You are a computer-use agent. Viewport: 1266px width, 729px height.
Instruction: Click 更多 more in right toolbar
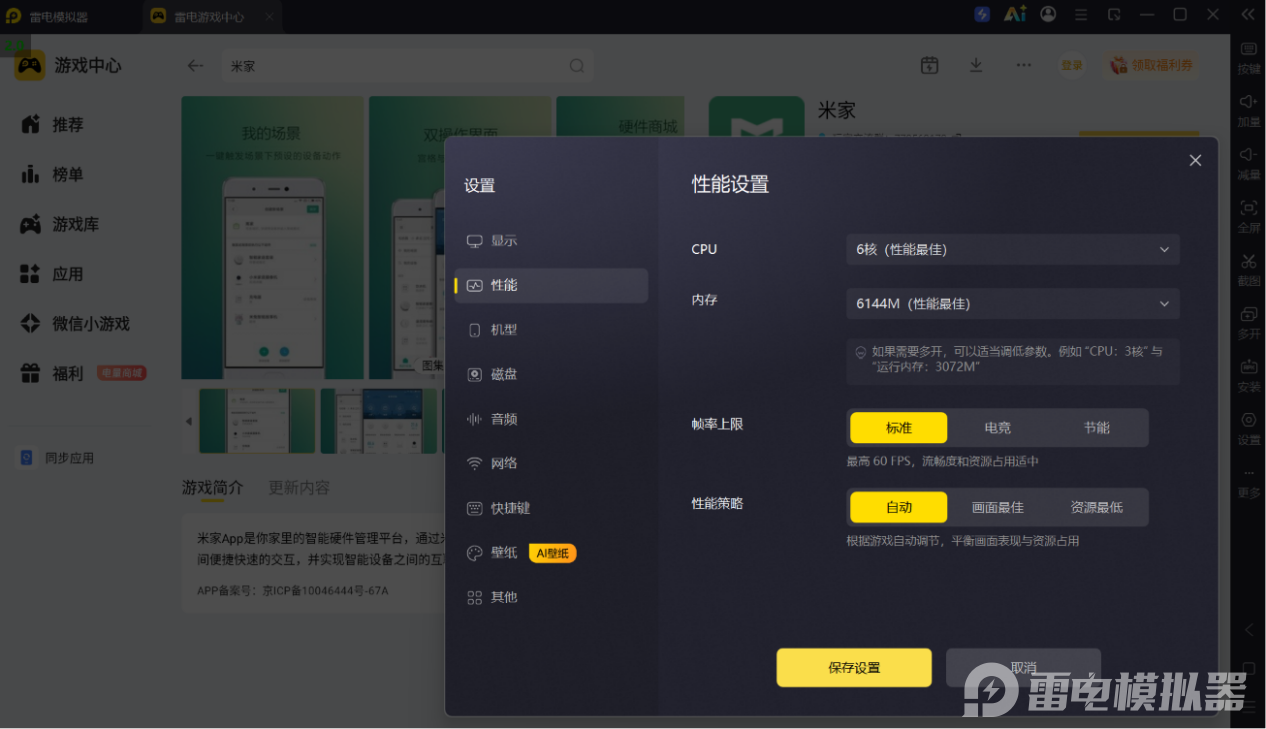1249,482
